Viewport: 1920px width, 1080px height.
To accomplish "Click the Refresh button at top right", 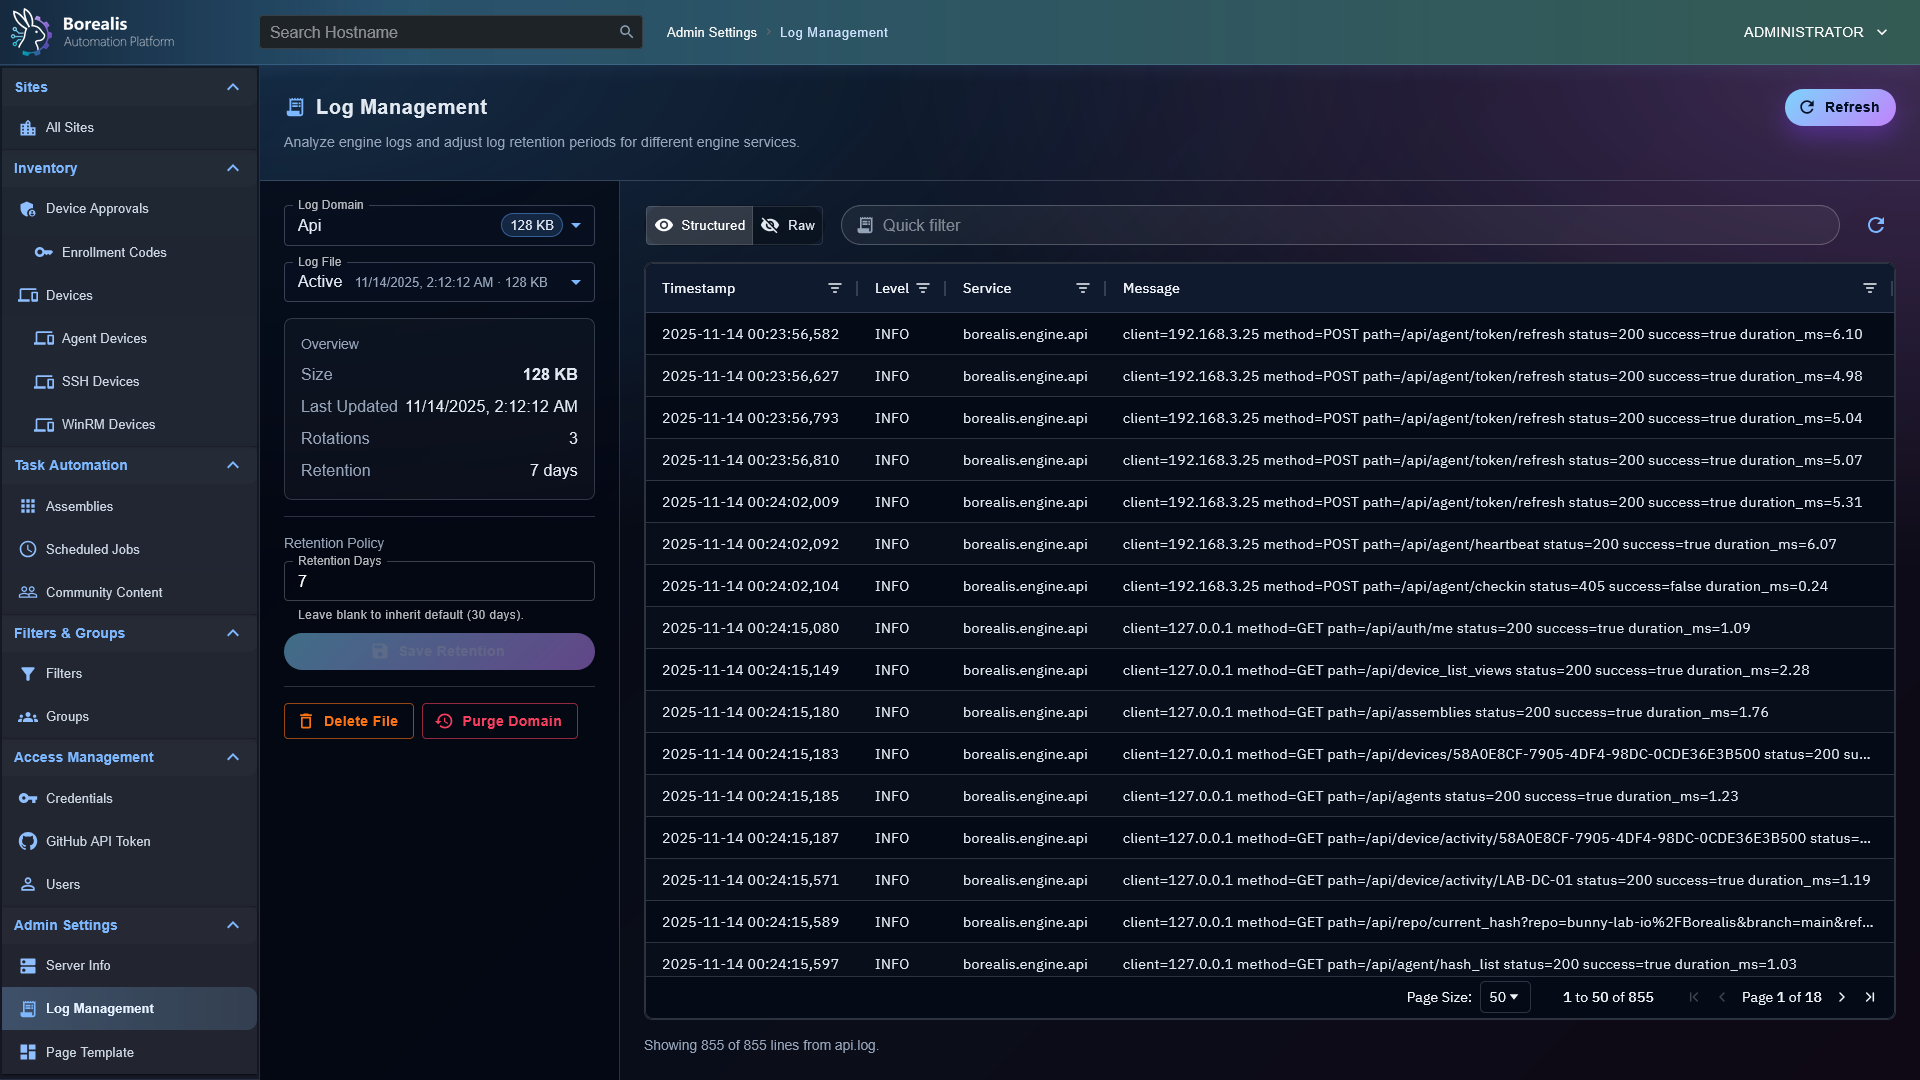I will (x=1839, y=107).
